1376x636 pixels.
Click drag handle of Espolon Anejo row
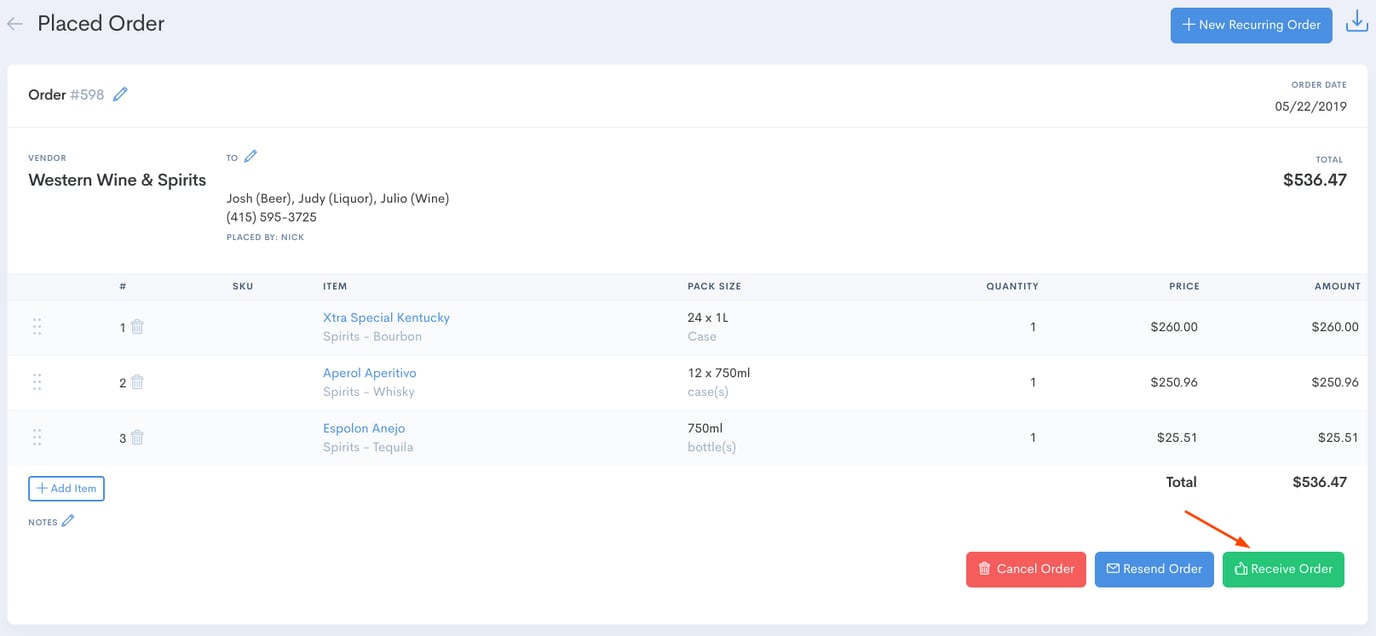pos(37,437)
